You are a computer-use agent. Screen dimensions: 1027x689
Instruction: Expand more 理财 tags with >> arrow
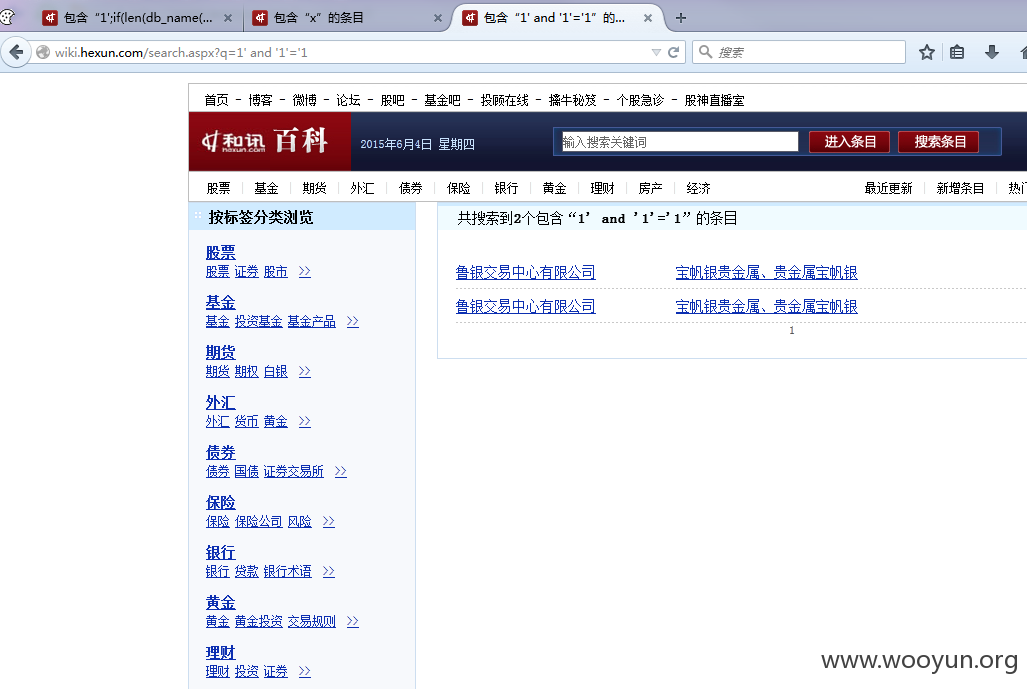point(305,671)
